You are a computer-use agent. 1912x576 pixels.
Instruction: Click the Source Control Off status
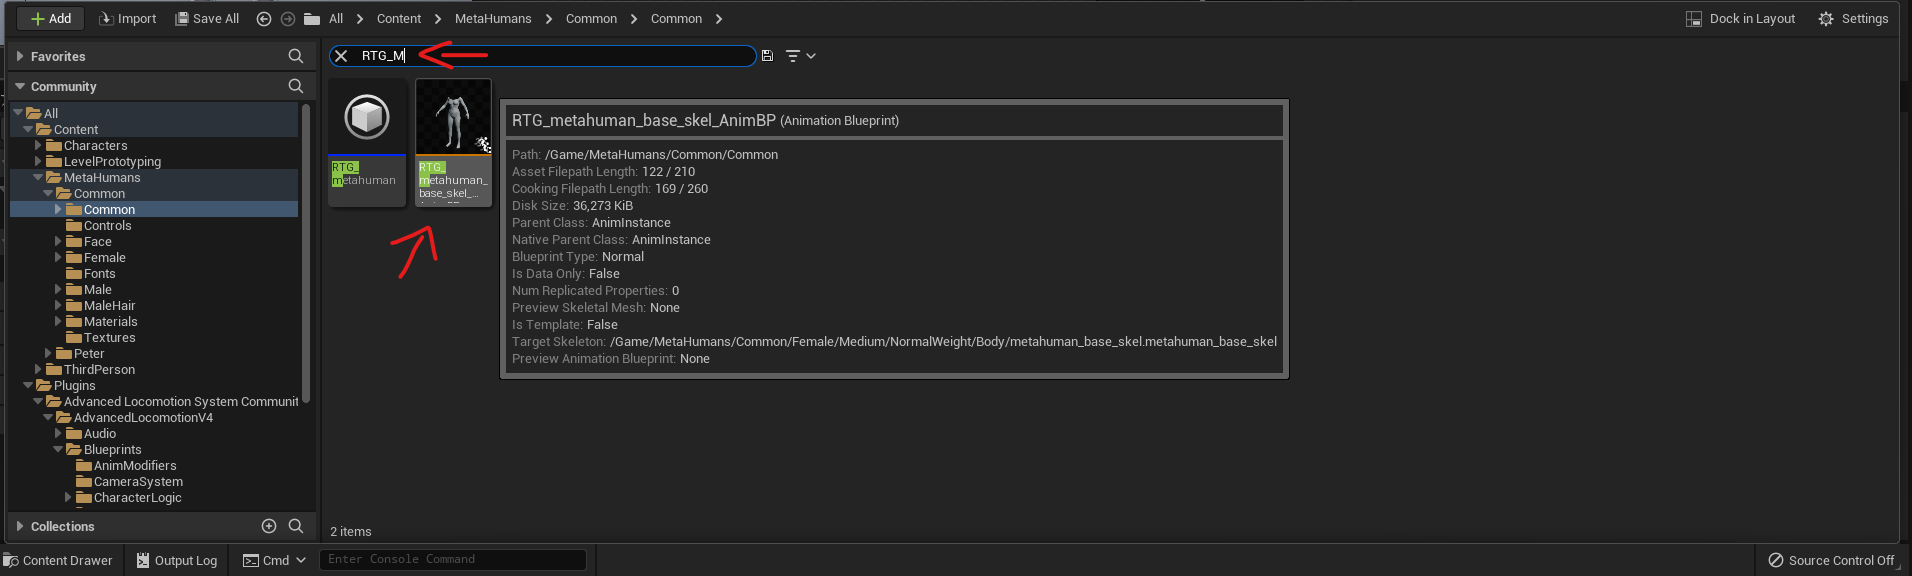1831,560
